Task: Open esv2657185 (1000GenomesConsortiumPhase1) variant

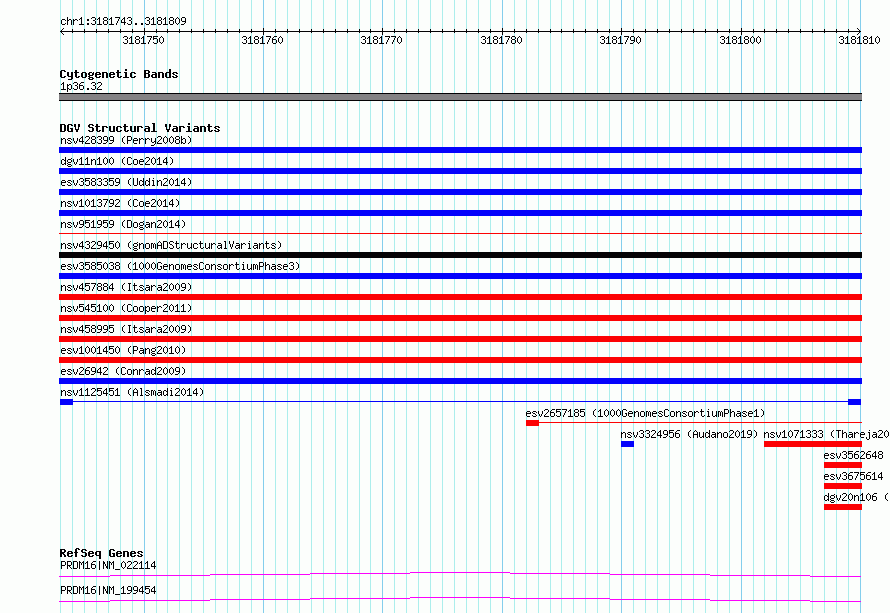Action: tap(645, 413)
